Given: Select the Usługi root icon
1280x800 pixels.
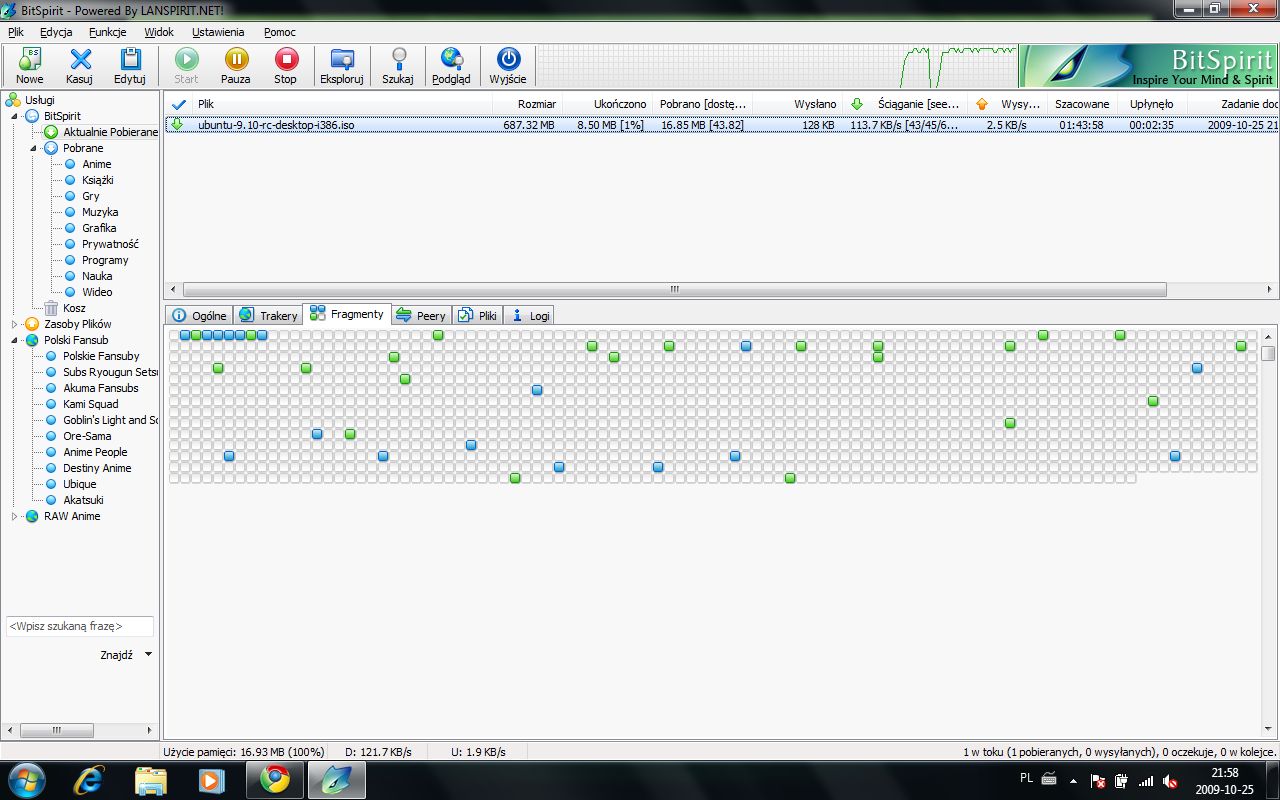Looking at the screenshot, I should coord(13,100).
